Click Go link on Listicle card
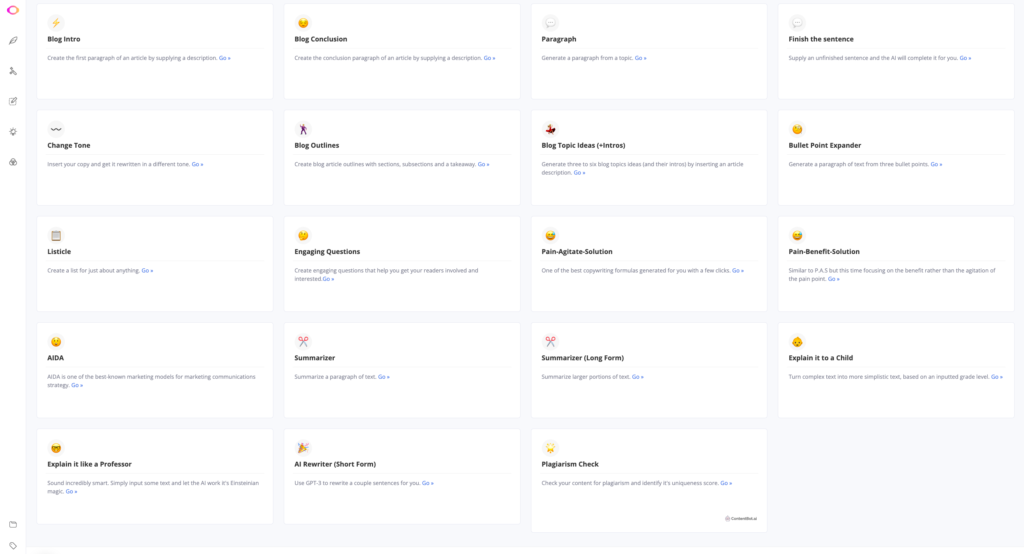This screenshot has width=1024, height=554. coord(148,270)
